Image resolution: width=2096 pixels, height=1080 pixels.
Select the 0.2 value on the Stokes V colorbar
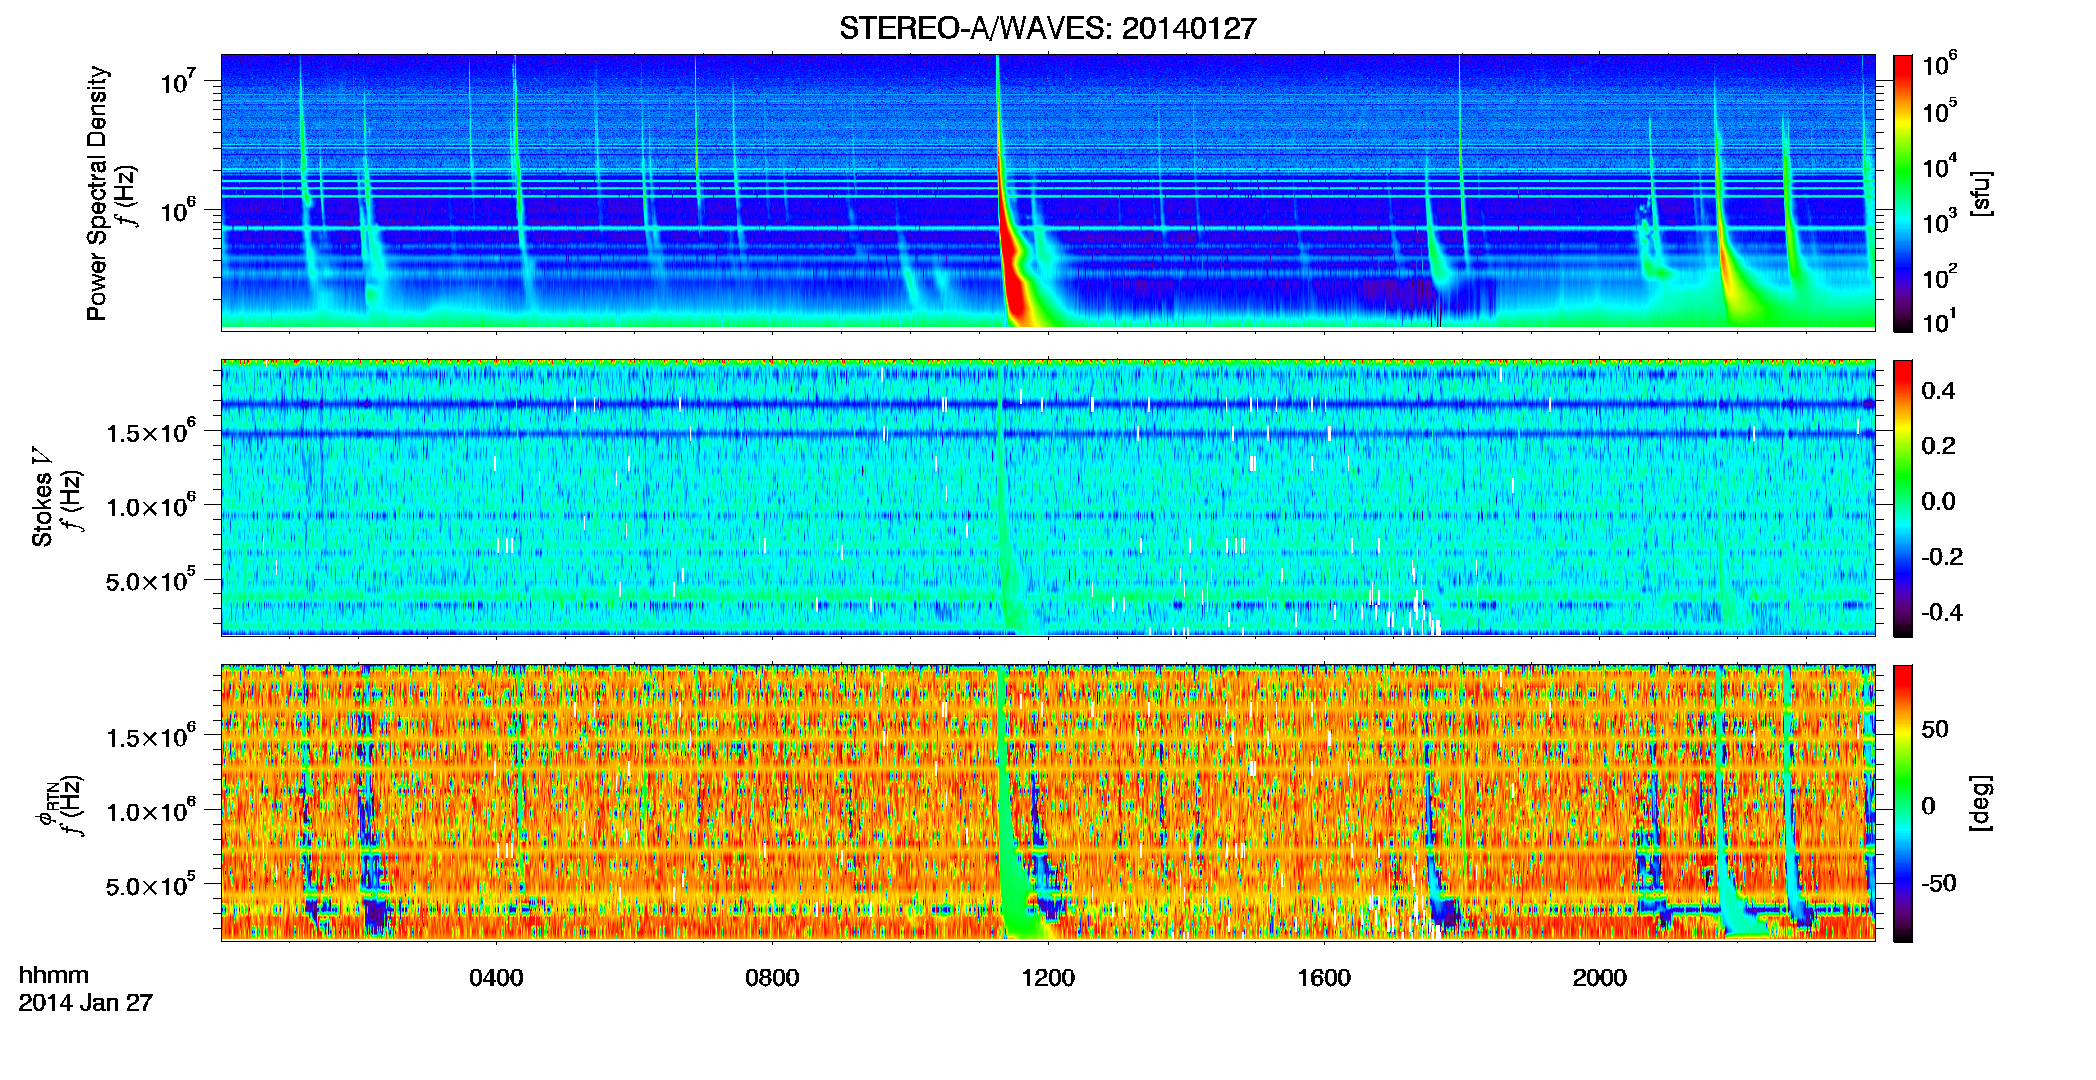[x=1938, y=446]
